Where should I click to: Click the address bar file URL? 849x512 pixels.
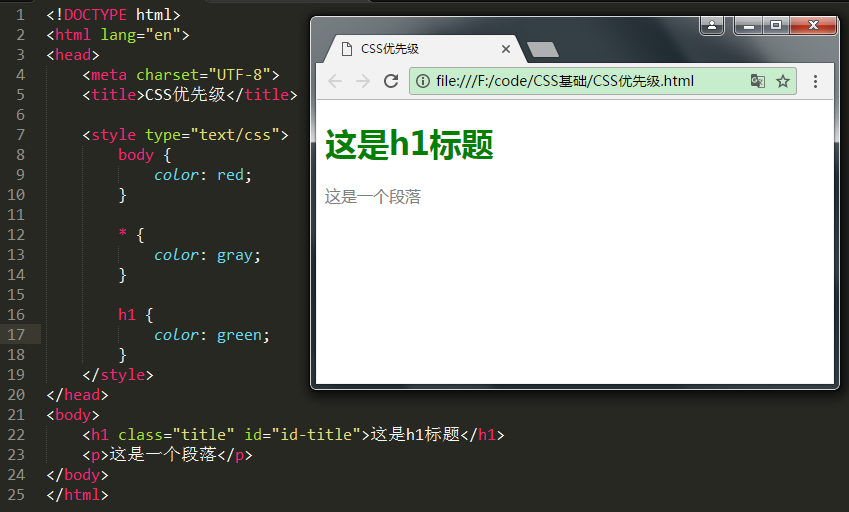click(565, 81)
